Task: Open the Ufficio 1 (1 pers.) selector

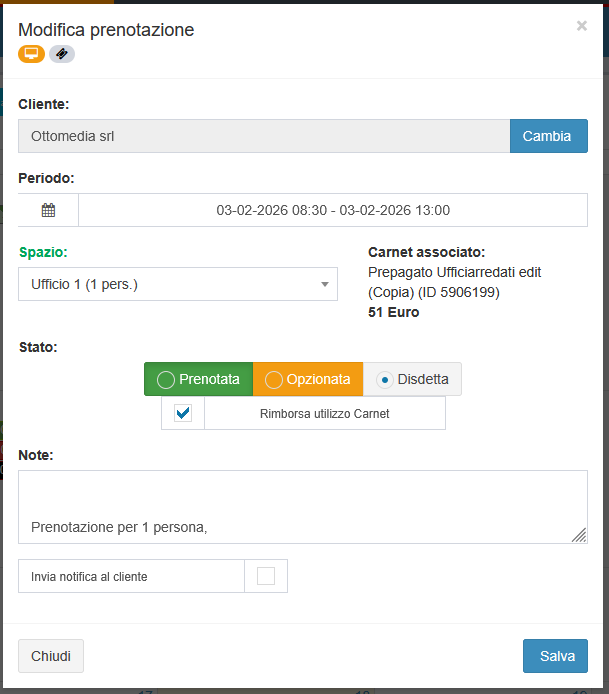Action: click(x=170, y=284)
